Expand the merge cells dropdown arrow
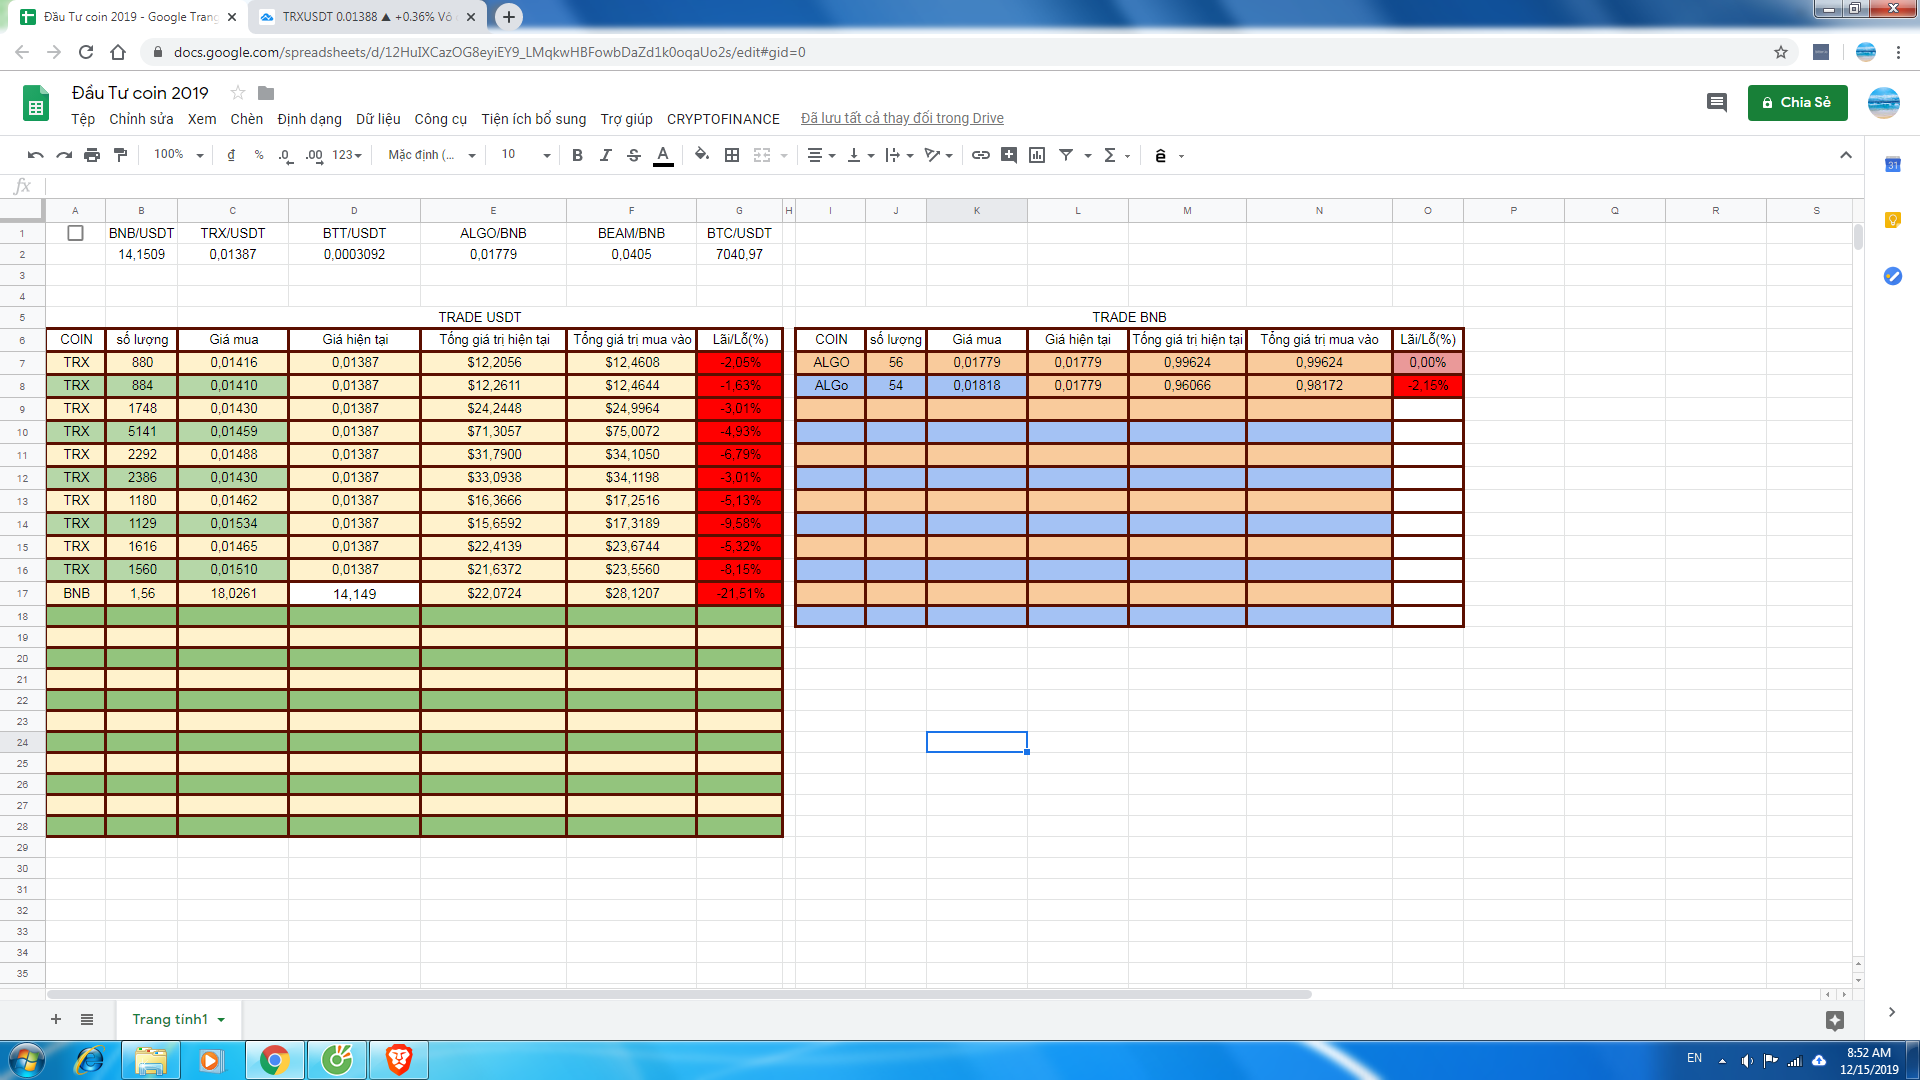Viewport: 1920px width, 1080px height. coord(784,155)
